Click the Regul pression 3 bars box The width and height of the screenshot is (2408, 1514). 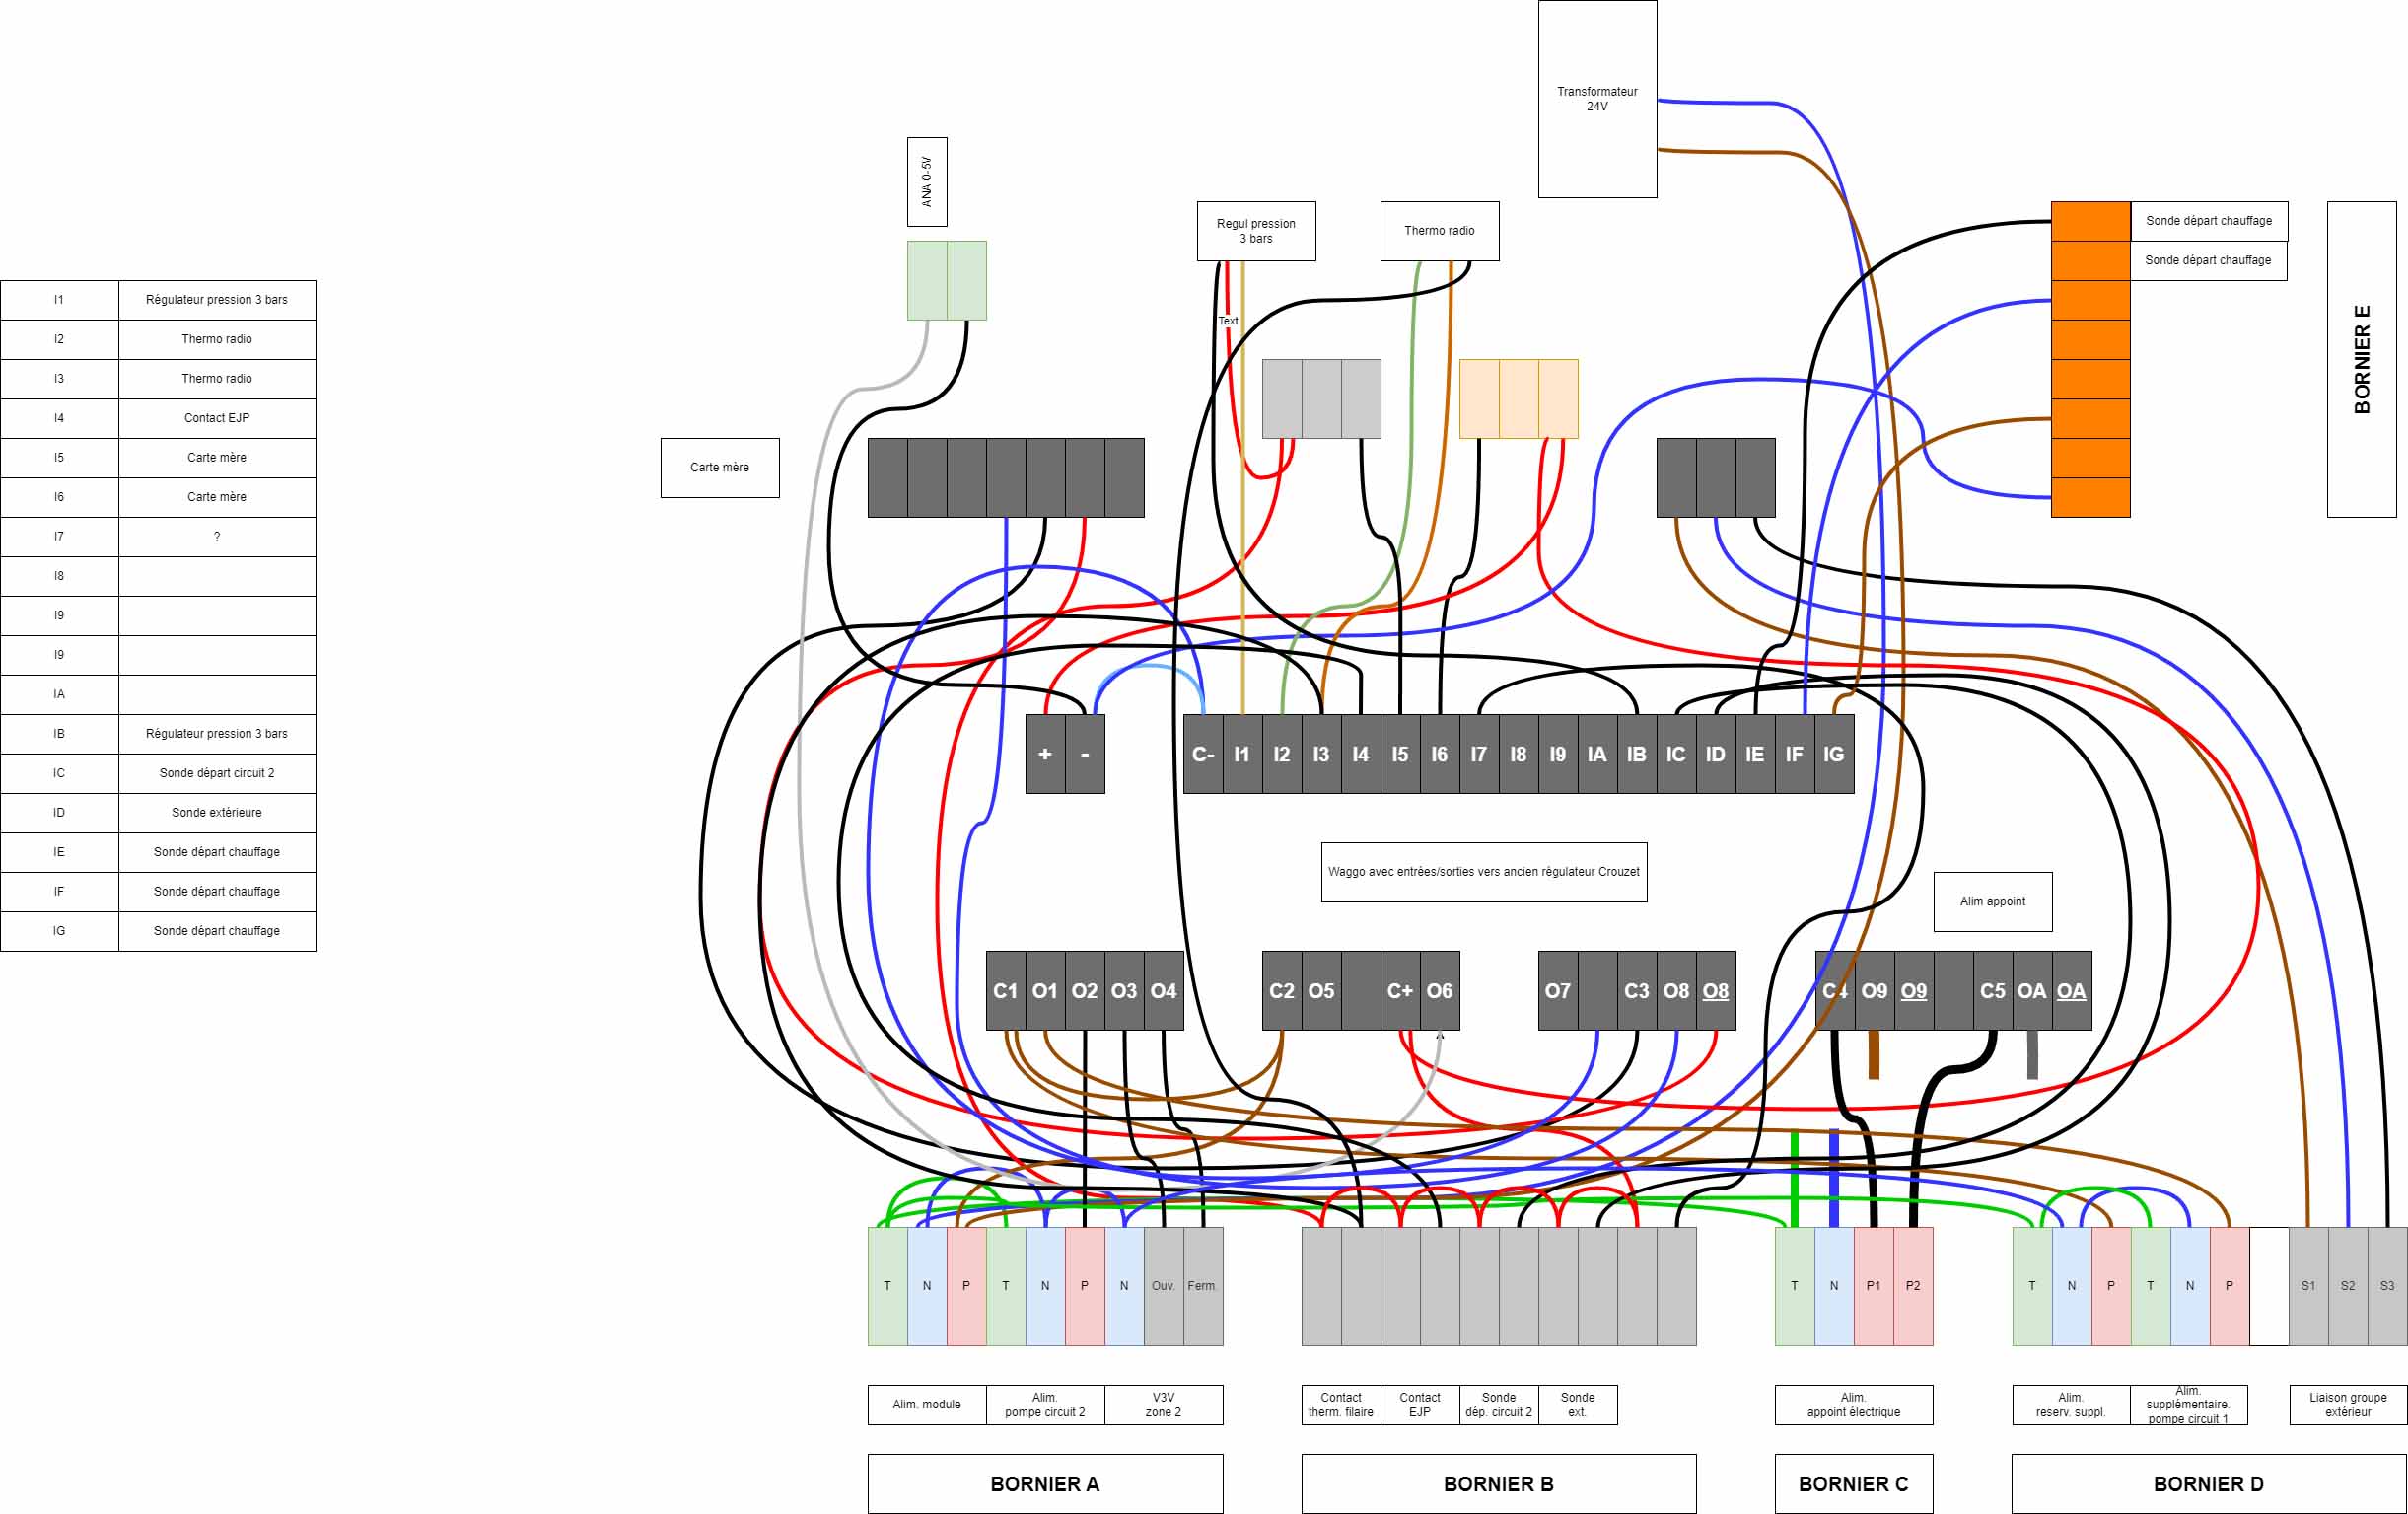tap(1256, 231)
